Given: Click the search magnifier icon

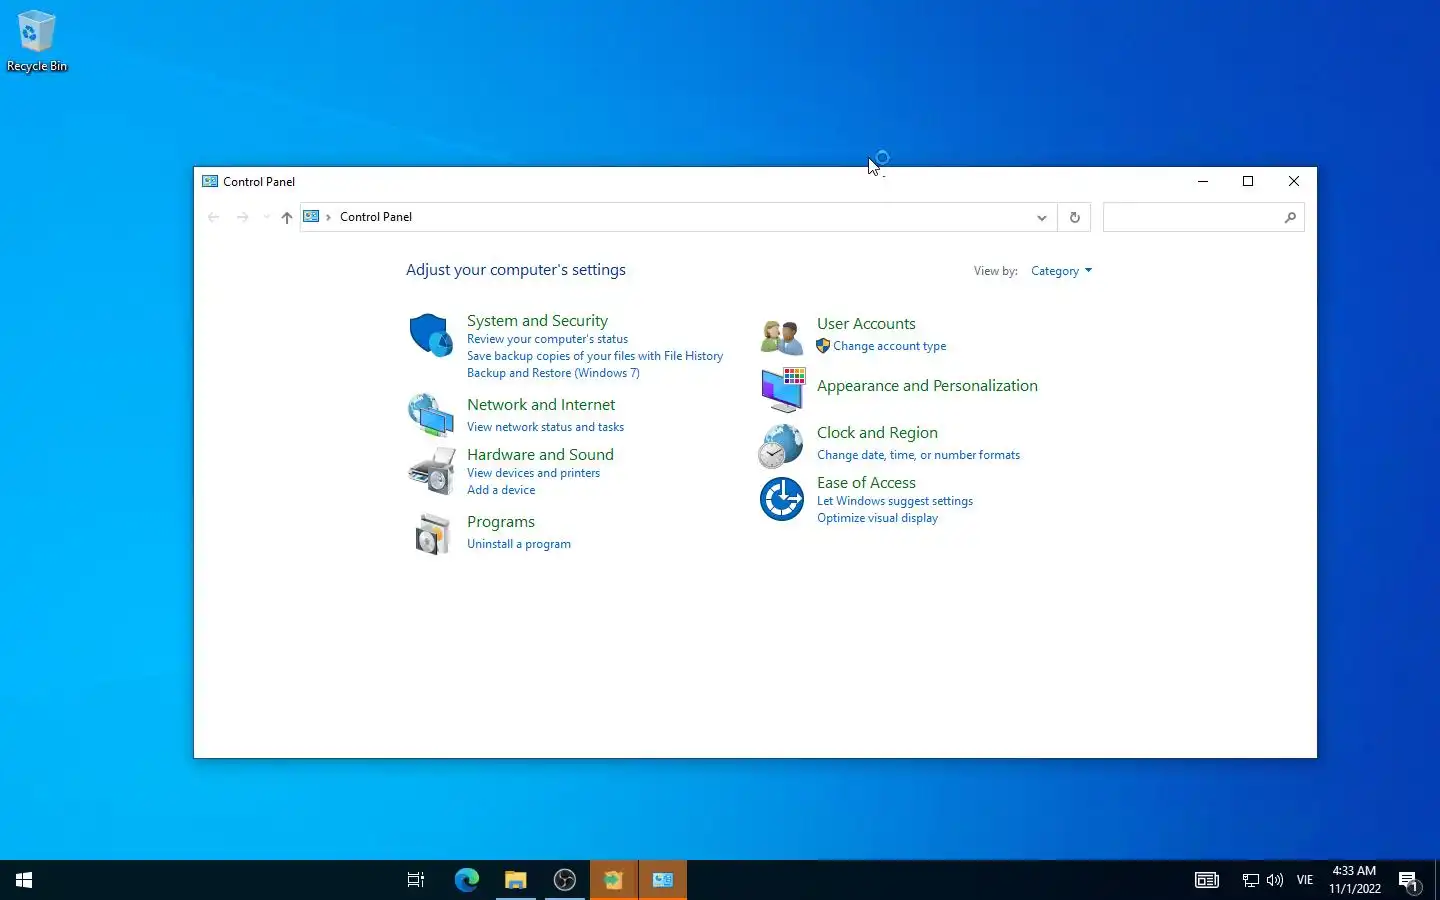Looking at the screenshot, I should (1290, 217).
